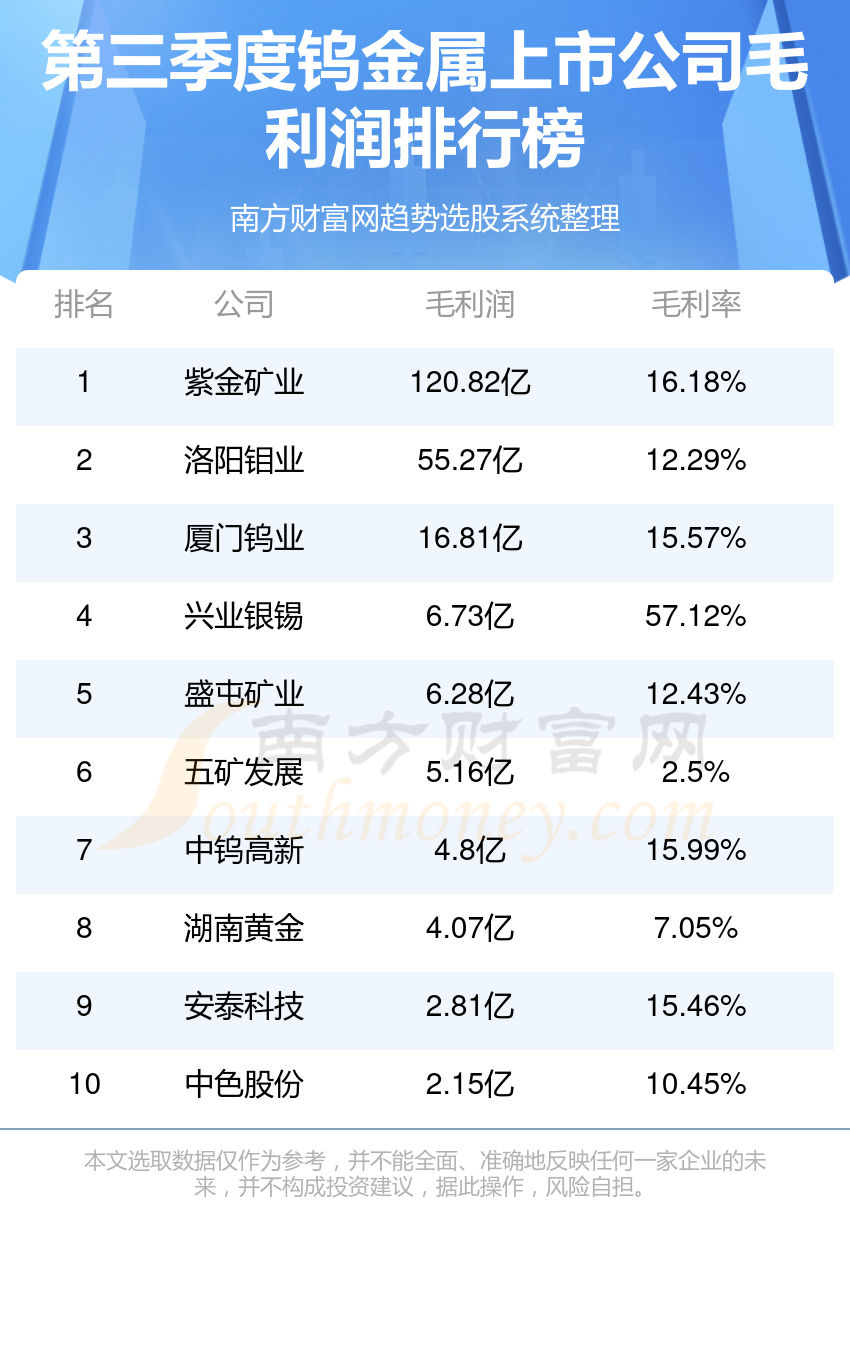Click the disclaimer text at the bottom
The height and width of the screenshot is (1350, 850).
pyautogui.click(x=425, y=1174)
